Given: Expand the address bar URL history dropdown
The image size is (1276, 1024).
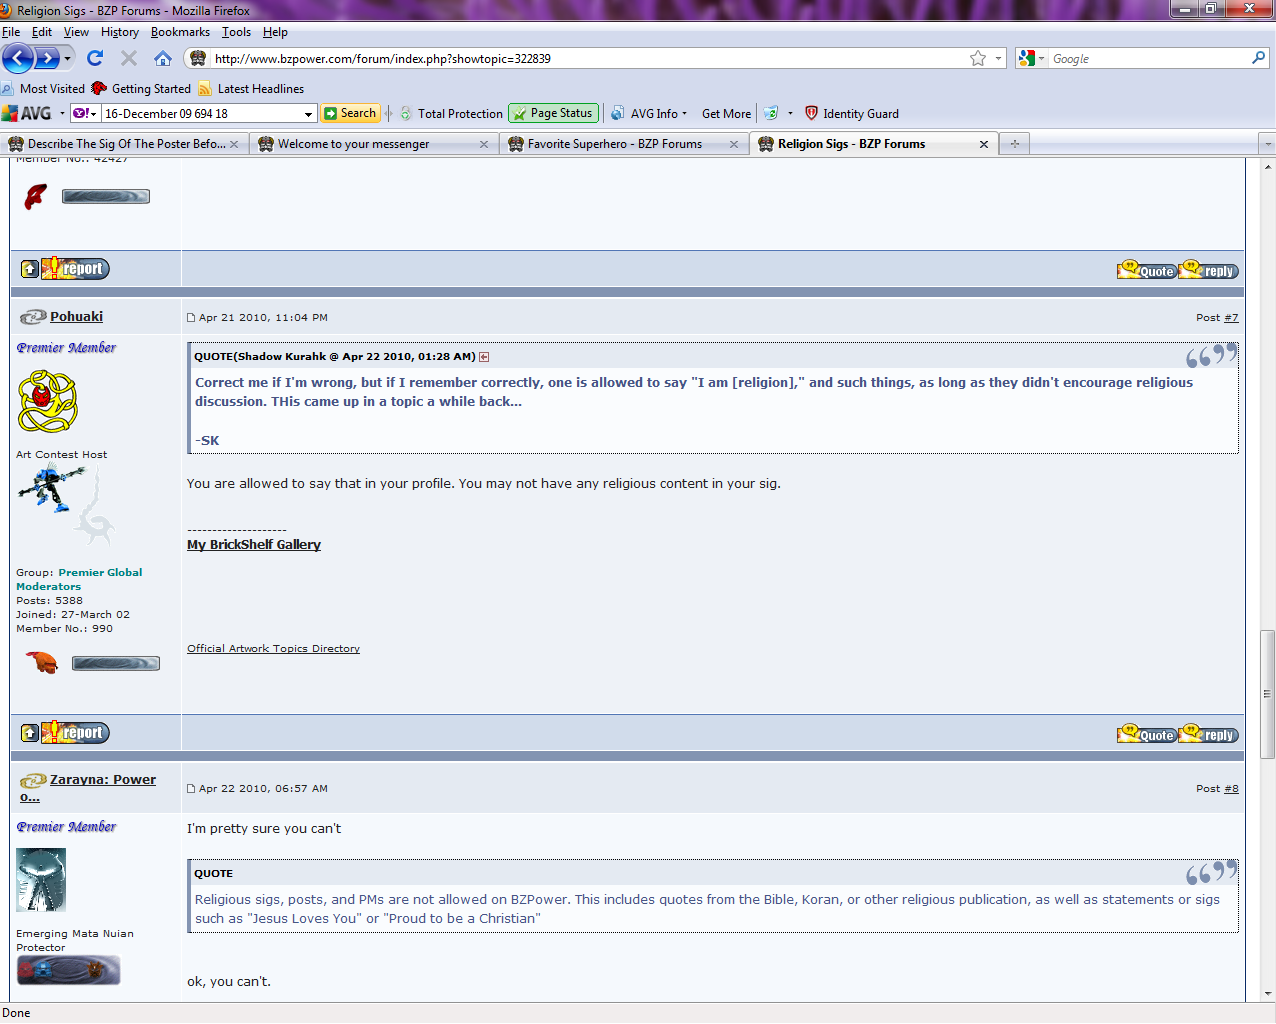Looking at the screenshot, I should point(998,58).
